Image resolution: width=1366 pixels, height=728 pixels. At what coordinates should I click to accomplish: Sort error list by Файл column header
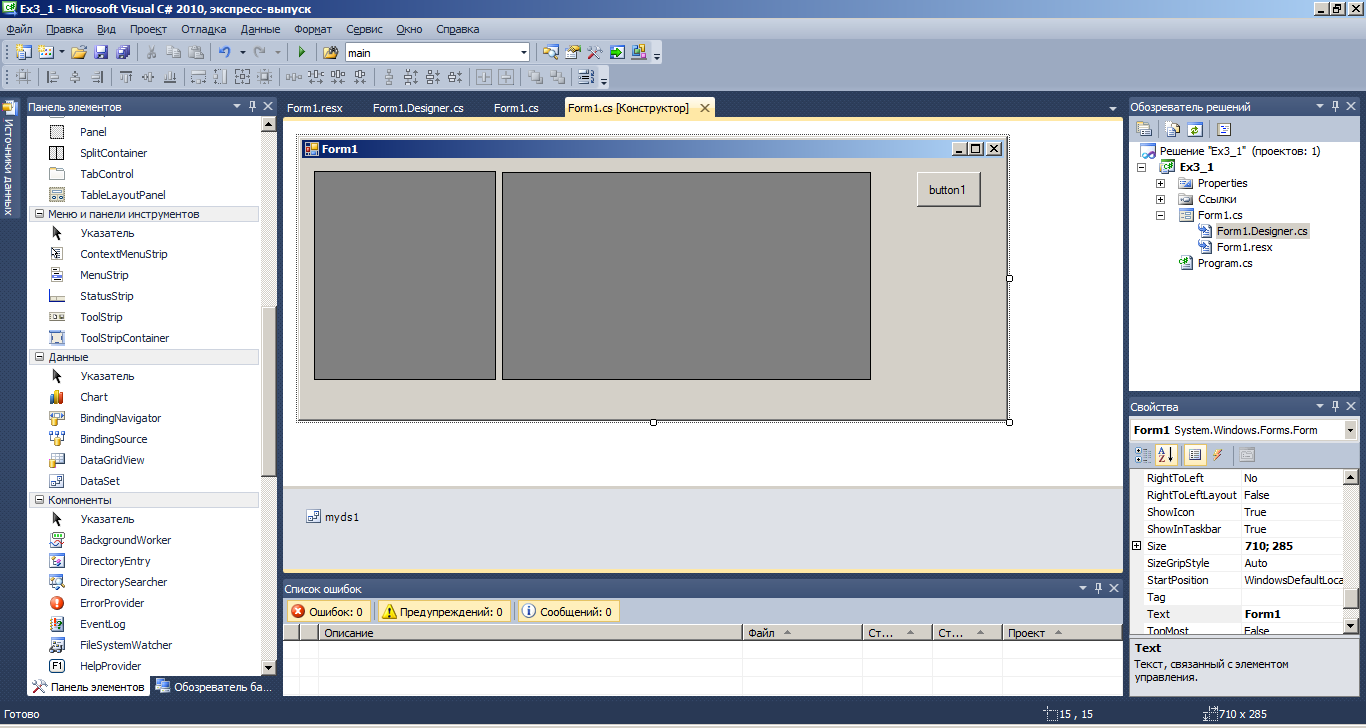[802, 633]
